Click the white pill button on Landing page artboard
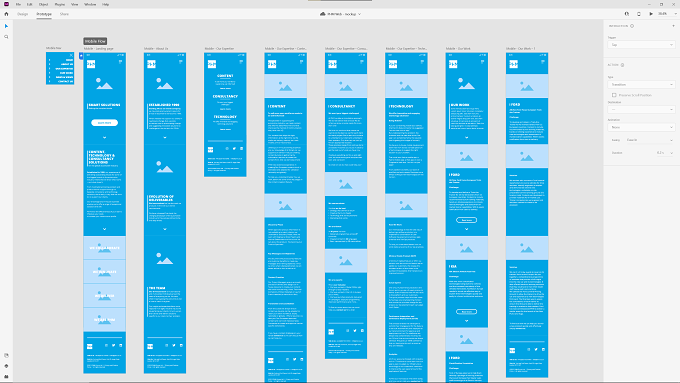 105,123
